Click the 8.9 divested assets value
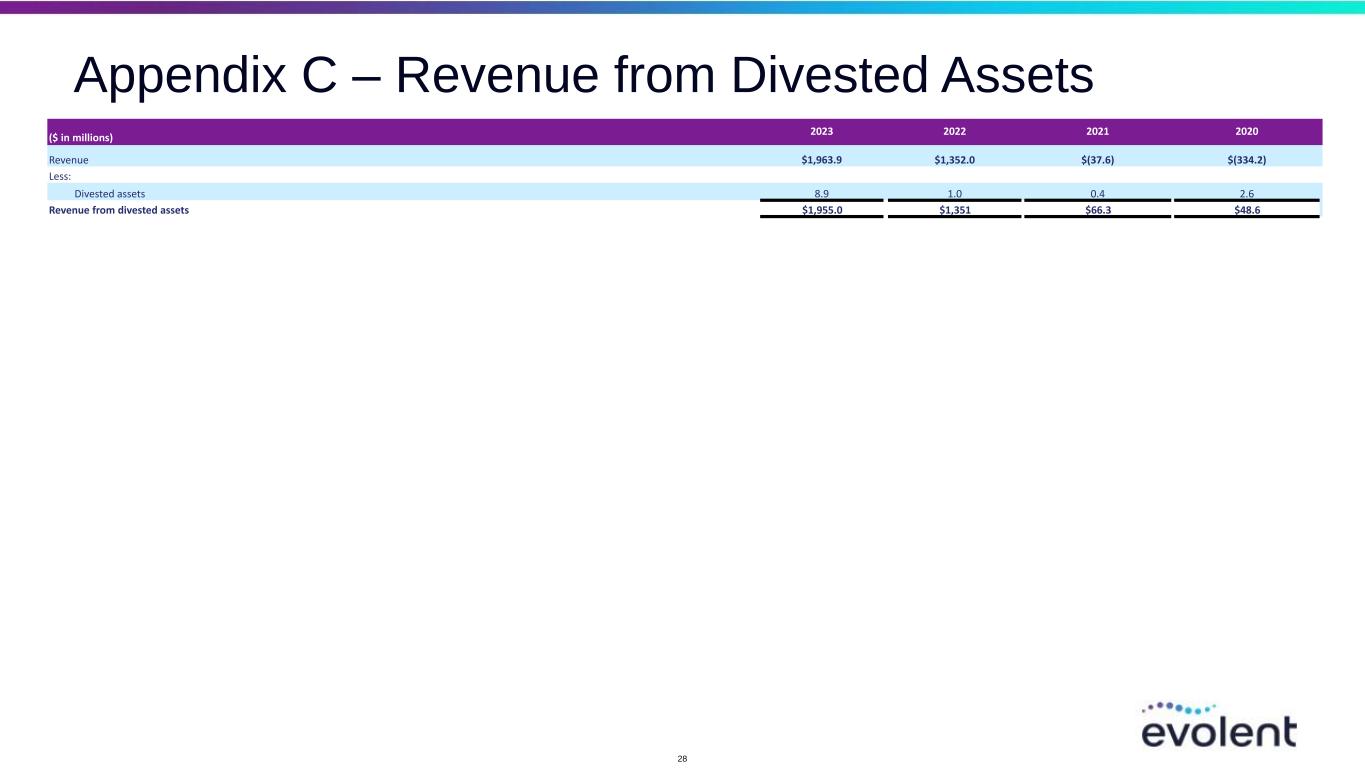This screenshot has width=1365, height=768. (821, 193)
